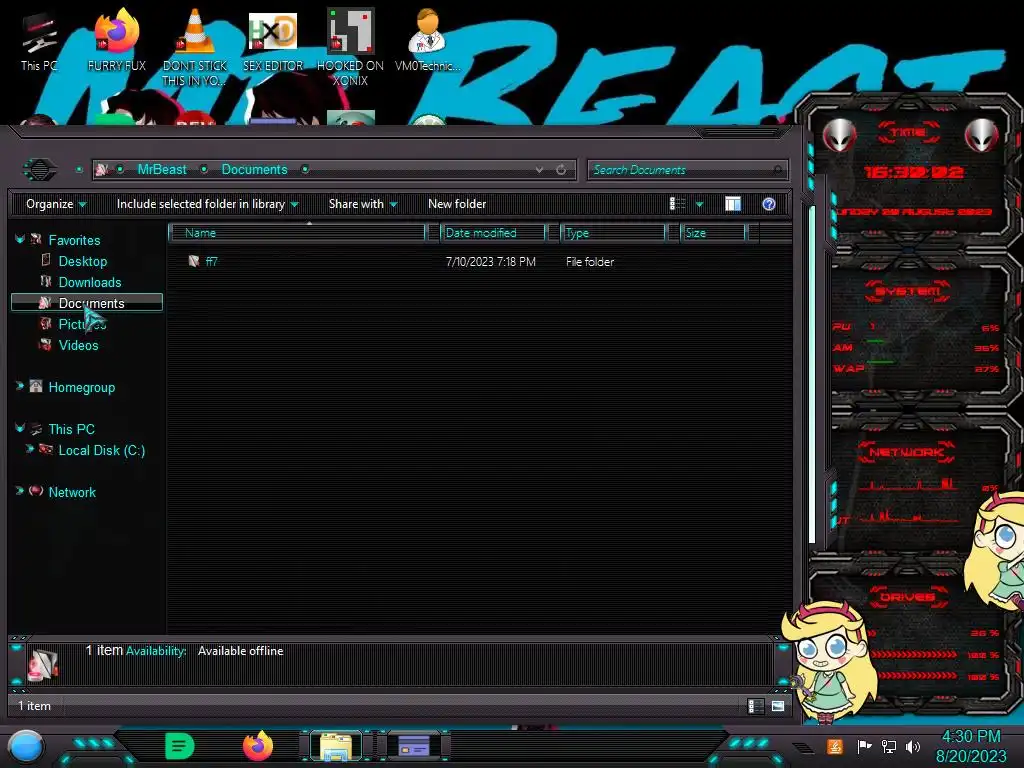The width and height of the screenshot is (1024, 768).
Task: Open the taskbar clock showing 4:30 PM
Action: coord(971,746)
